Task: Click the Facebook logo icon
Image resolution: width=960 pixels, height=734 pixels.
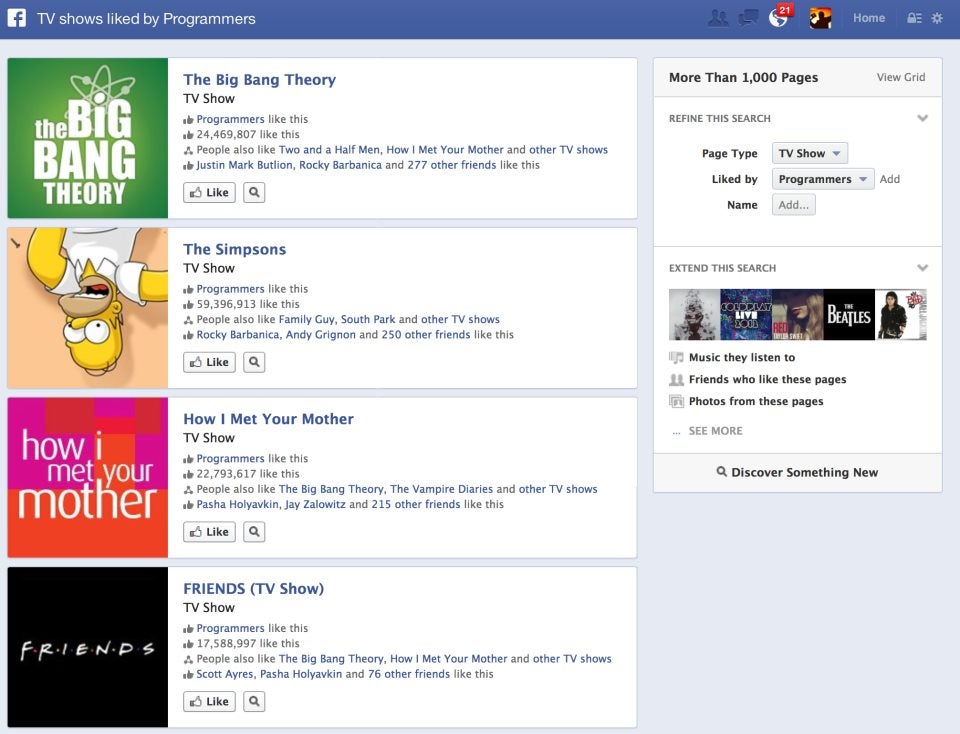Action: (x=17, y=18)
